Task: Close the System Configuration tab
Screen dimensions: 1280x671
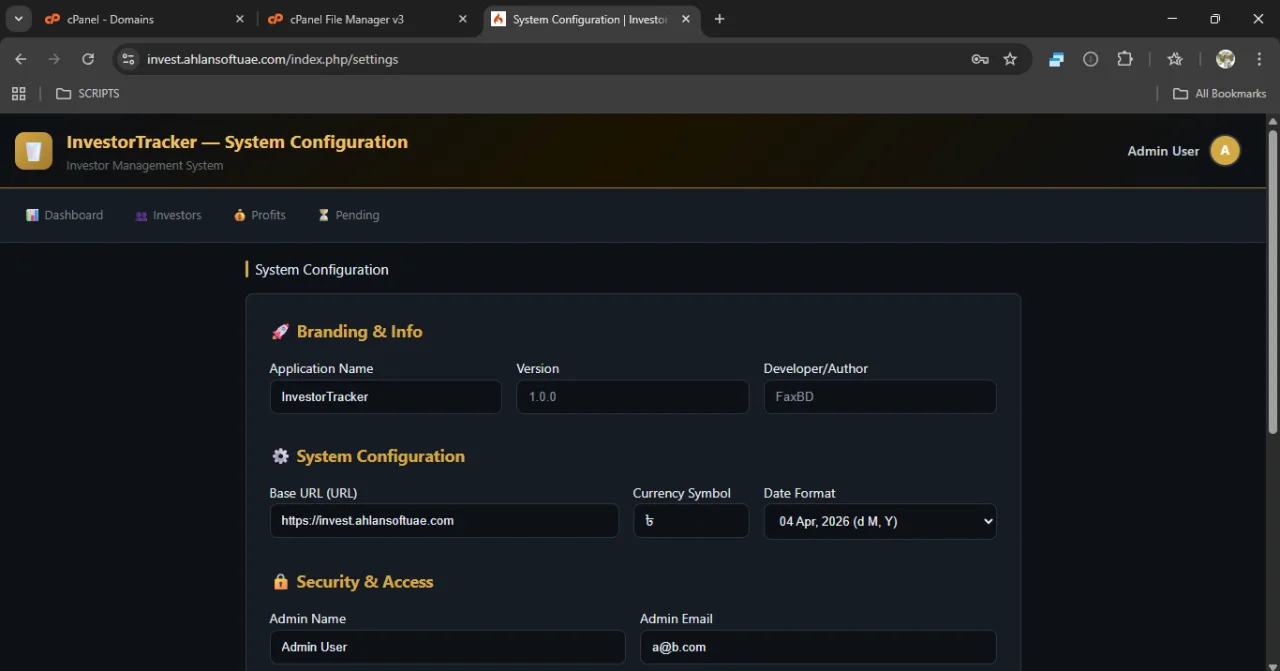Action: point(685,19)
